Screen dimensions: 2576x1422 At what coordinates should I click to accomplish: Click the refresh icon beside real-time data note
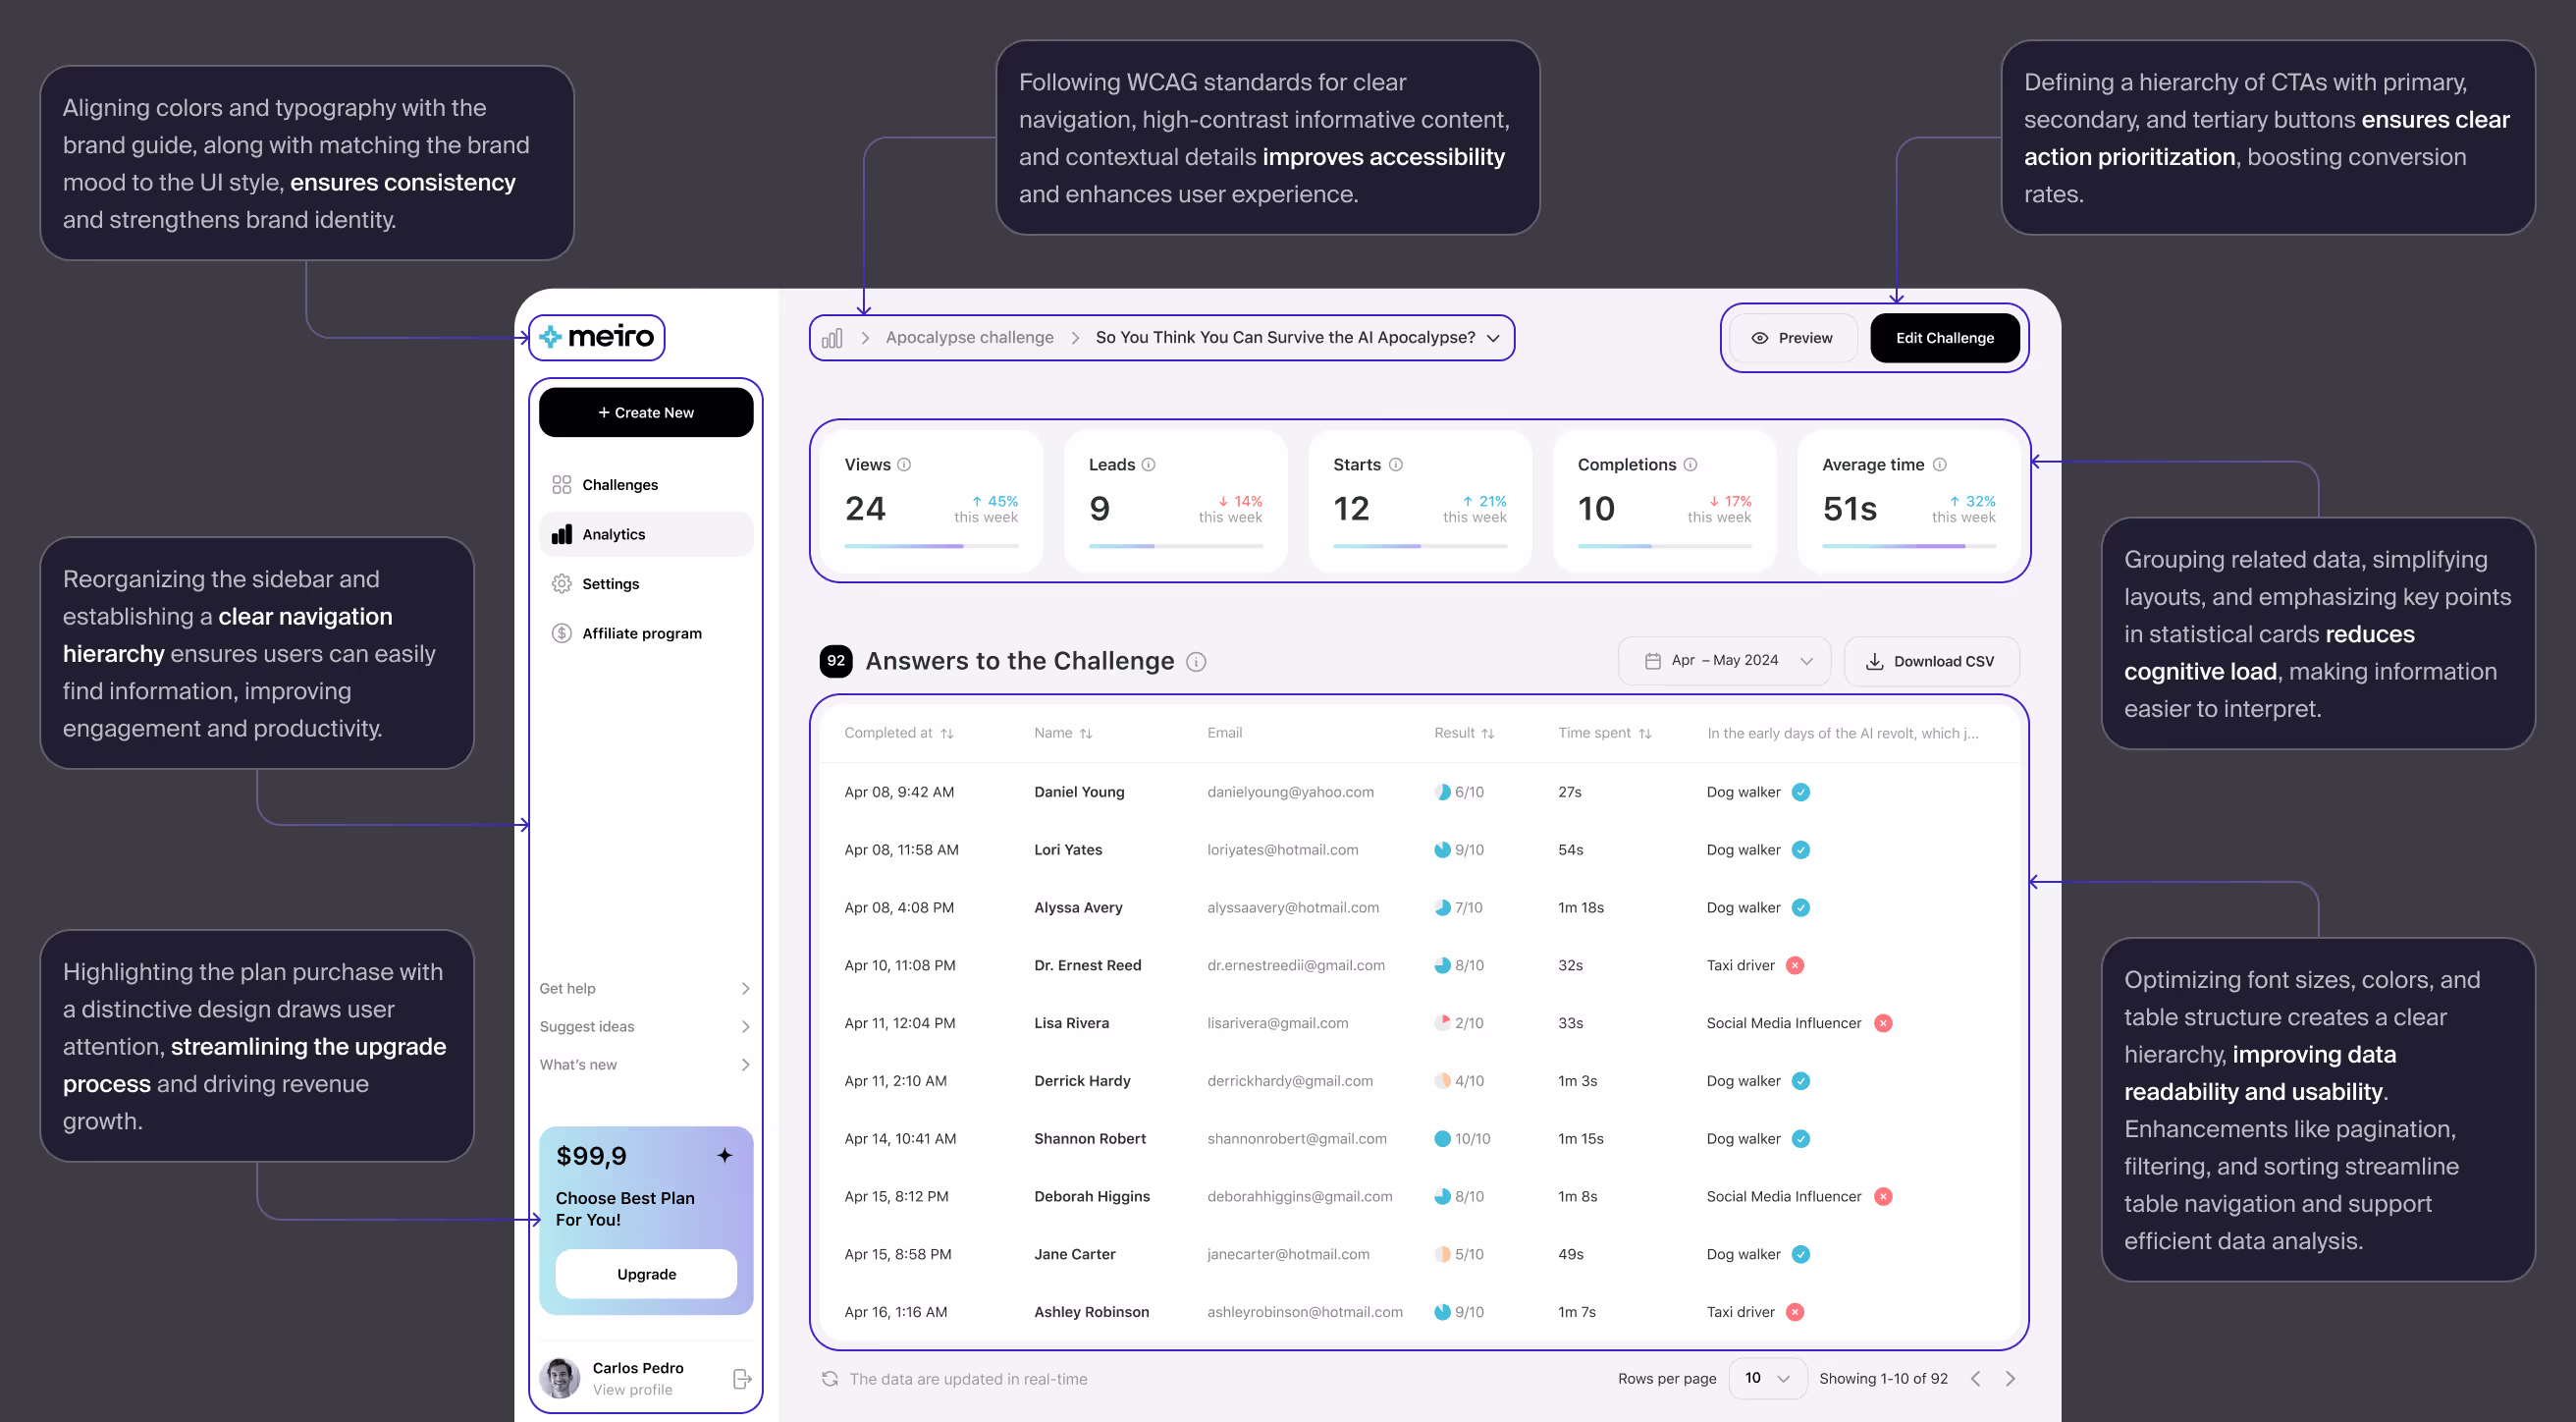[x=830, y=1379]
